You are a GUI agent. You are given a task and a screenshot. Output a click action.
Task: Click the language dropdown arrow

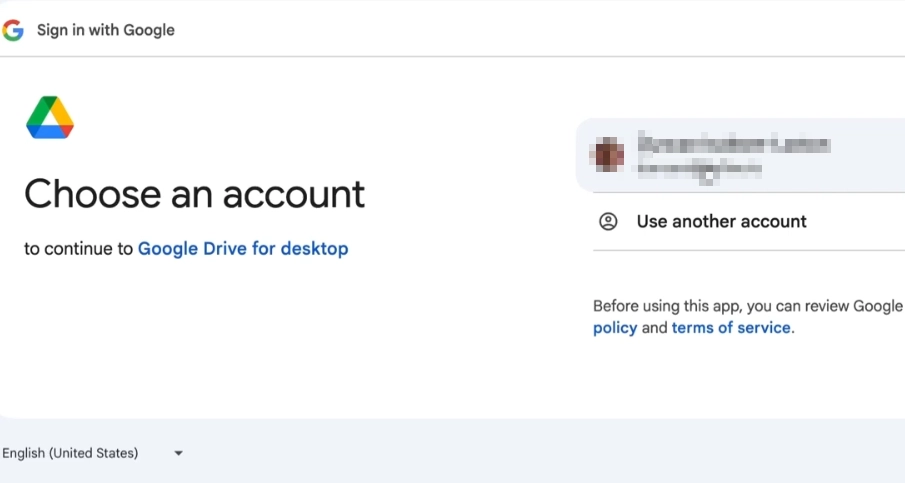[178, 453]
